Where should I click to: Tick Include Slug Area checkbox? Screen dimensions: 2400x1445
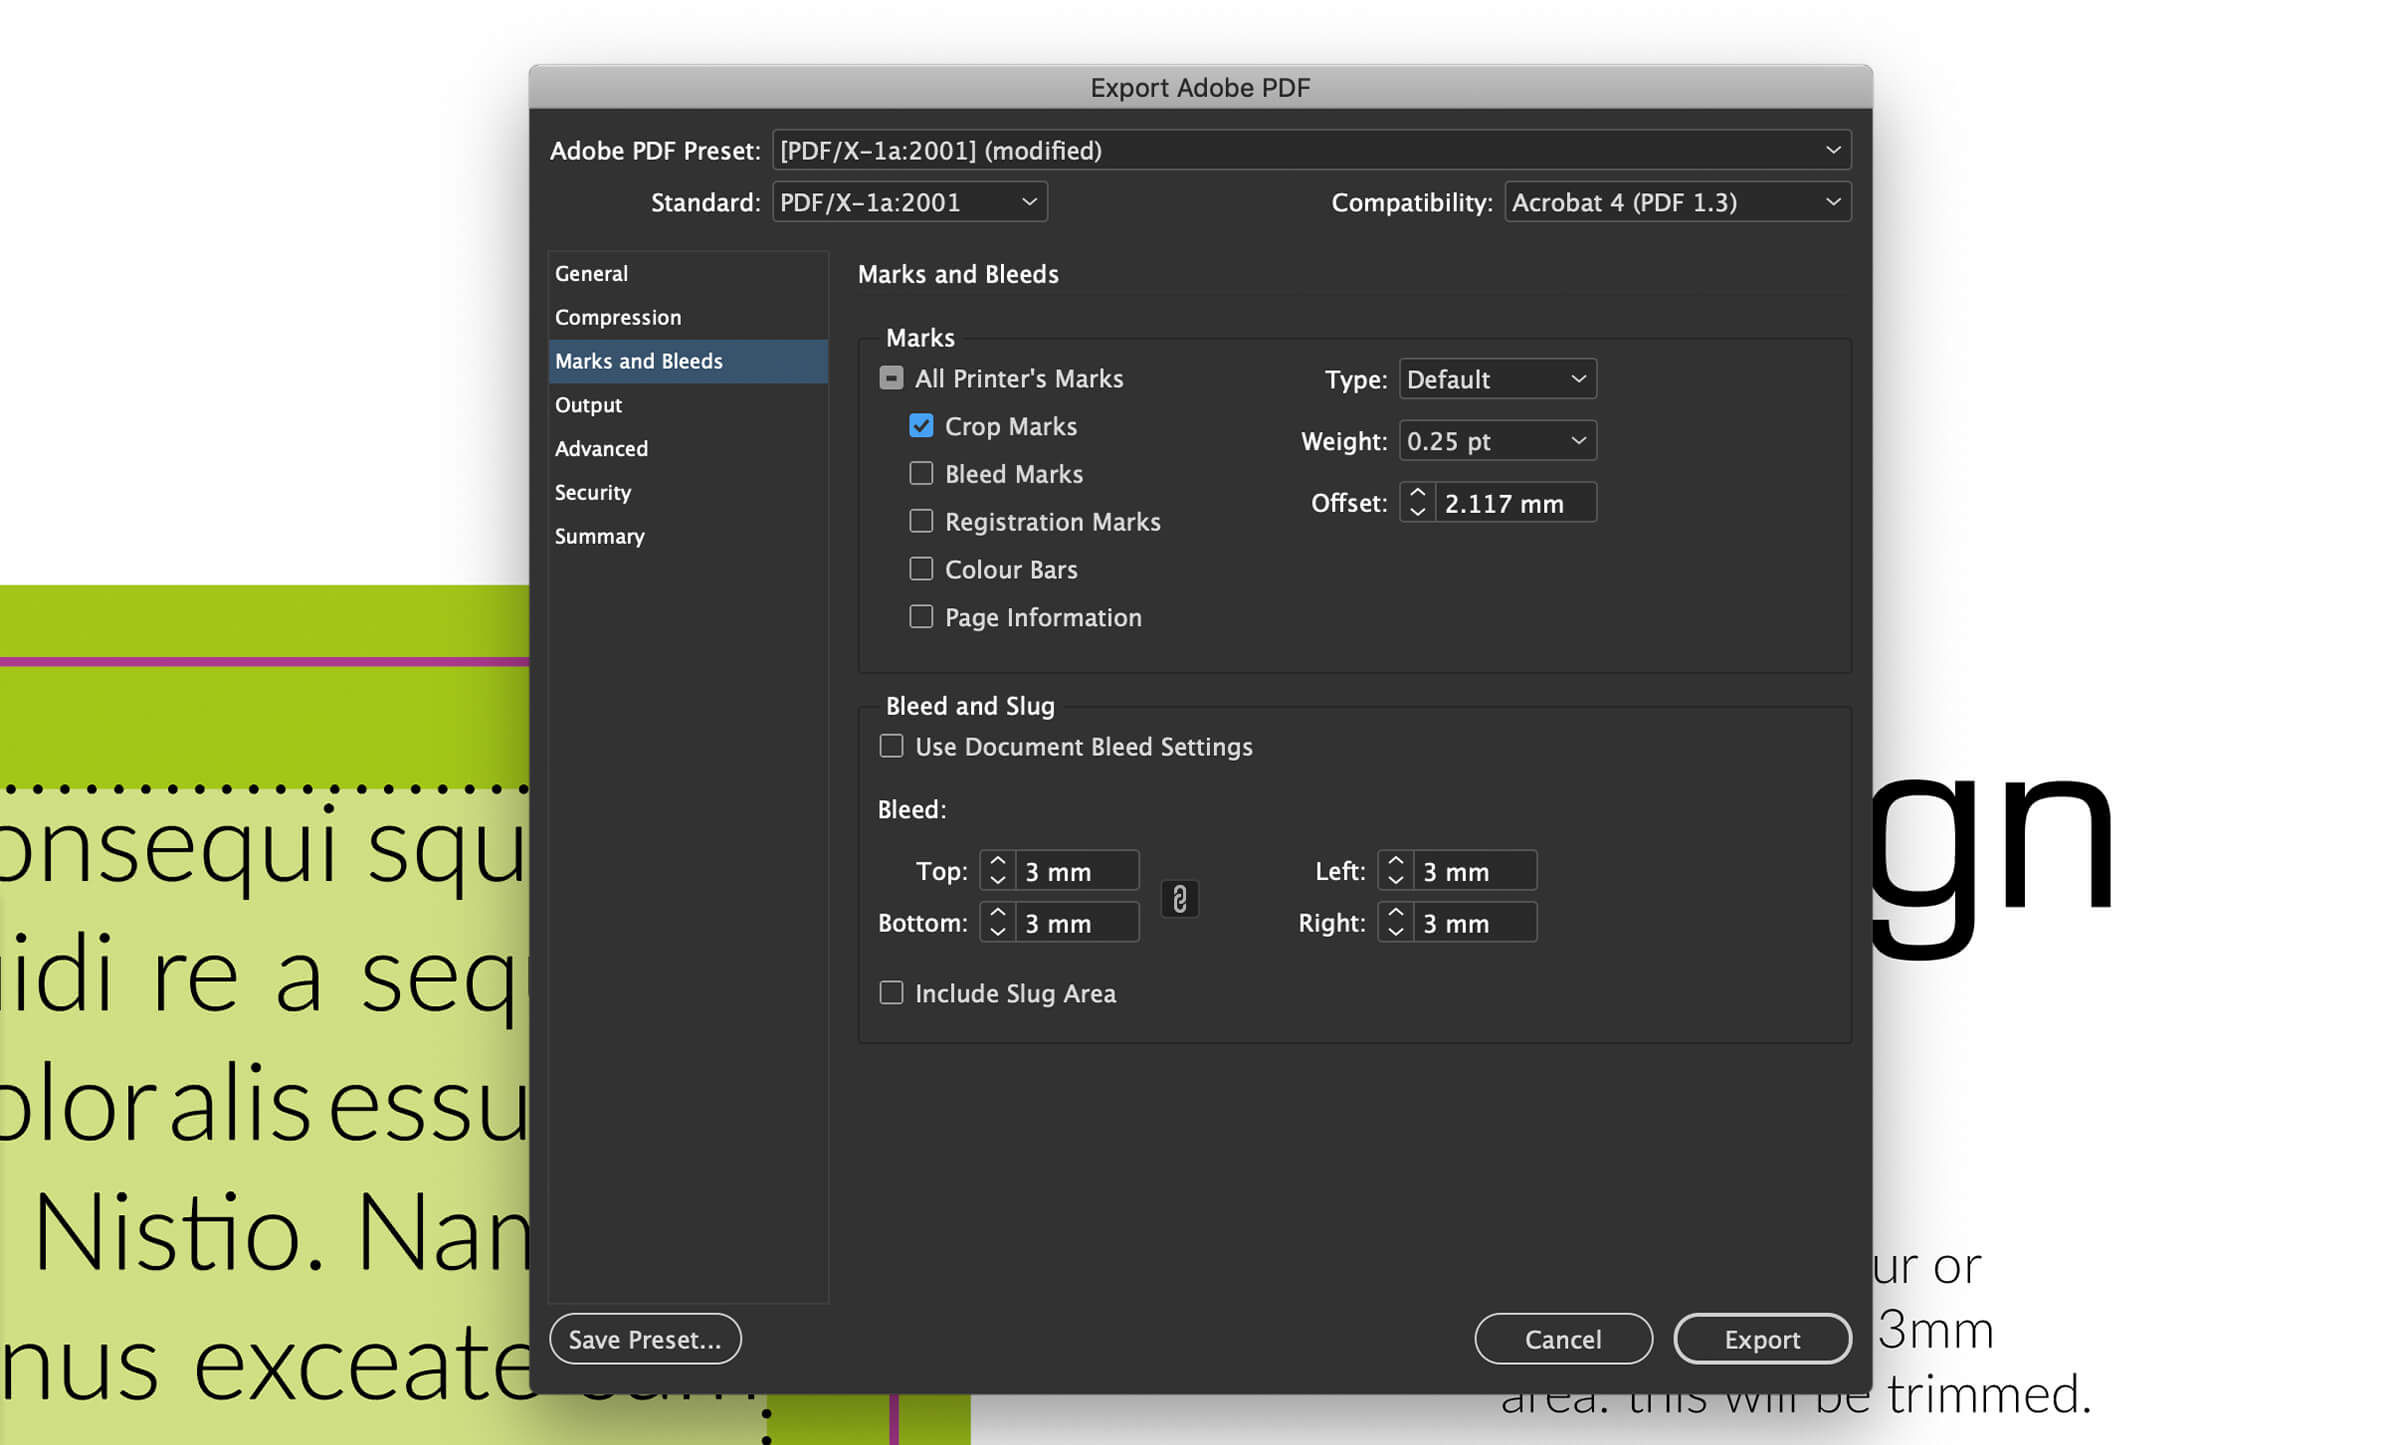(891, 992)
